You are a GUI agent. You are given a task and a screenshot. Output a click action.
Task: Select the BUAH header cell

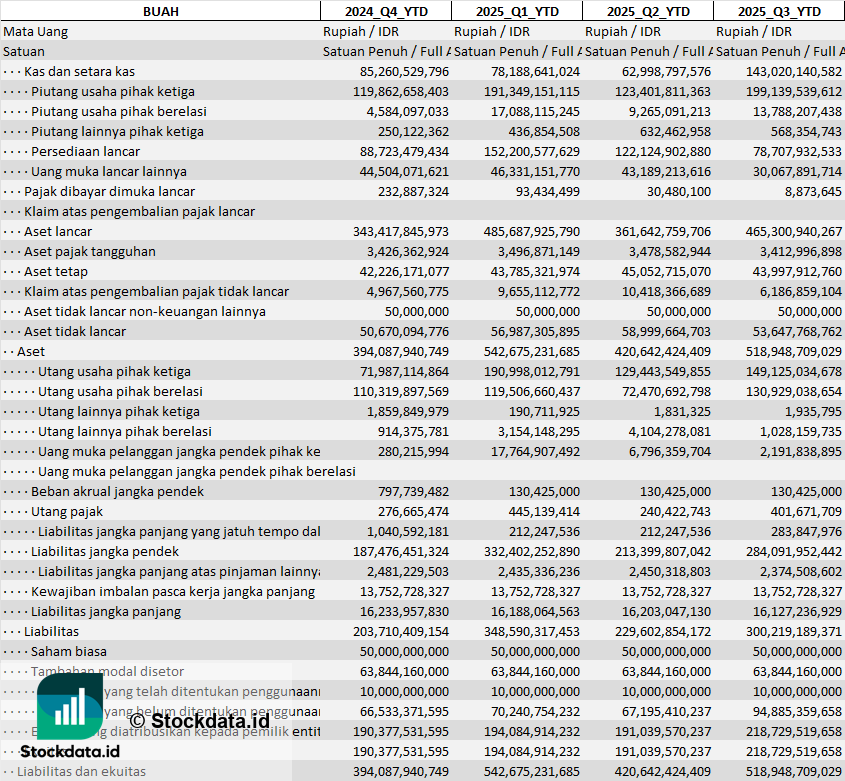tap(160, 11)
